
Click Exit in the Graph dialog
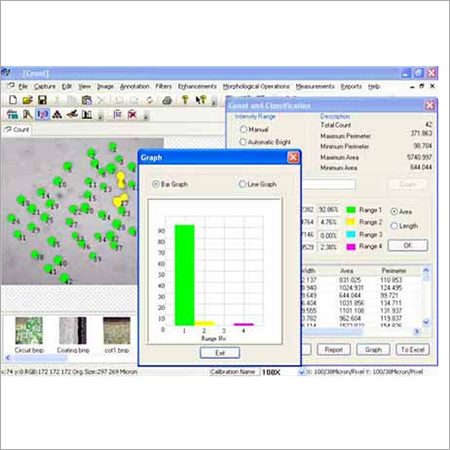coord(220,353)
